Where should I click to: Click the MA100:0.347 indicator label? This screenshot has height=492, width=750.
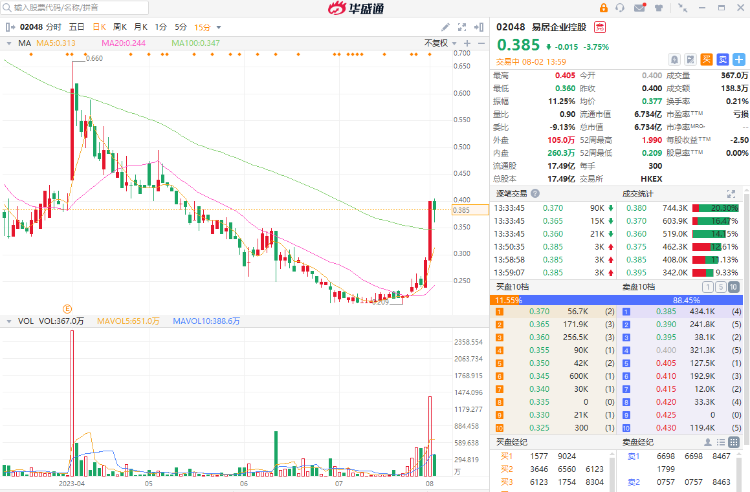tap(196, 44)
